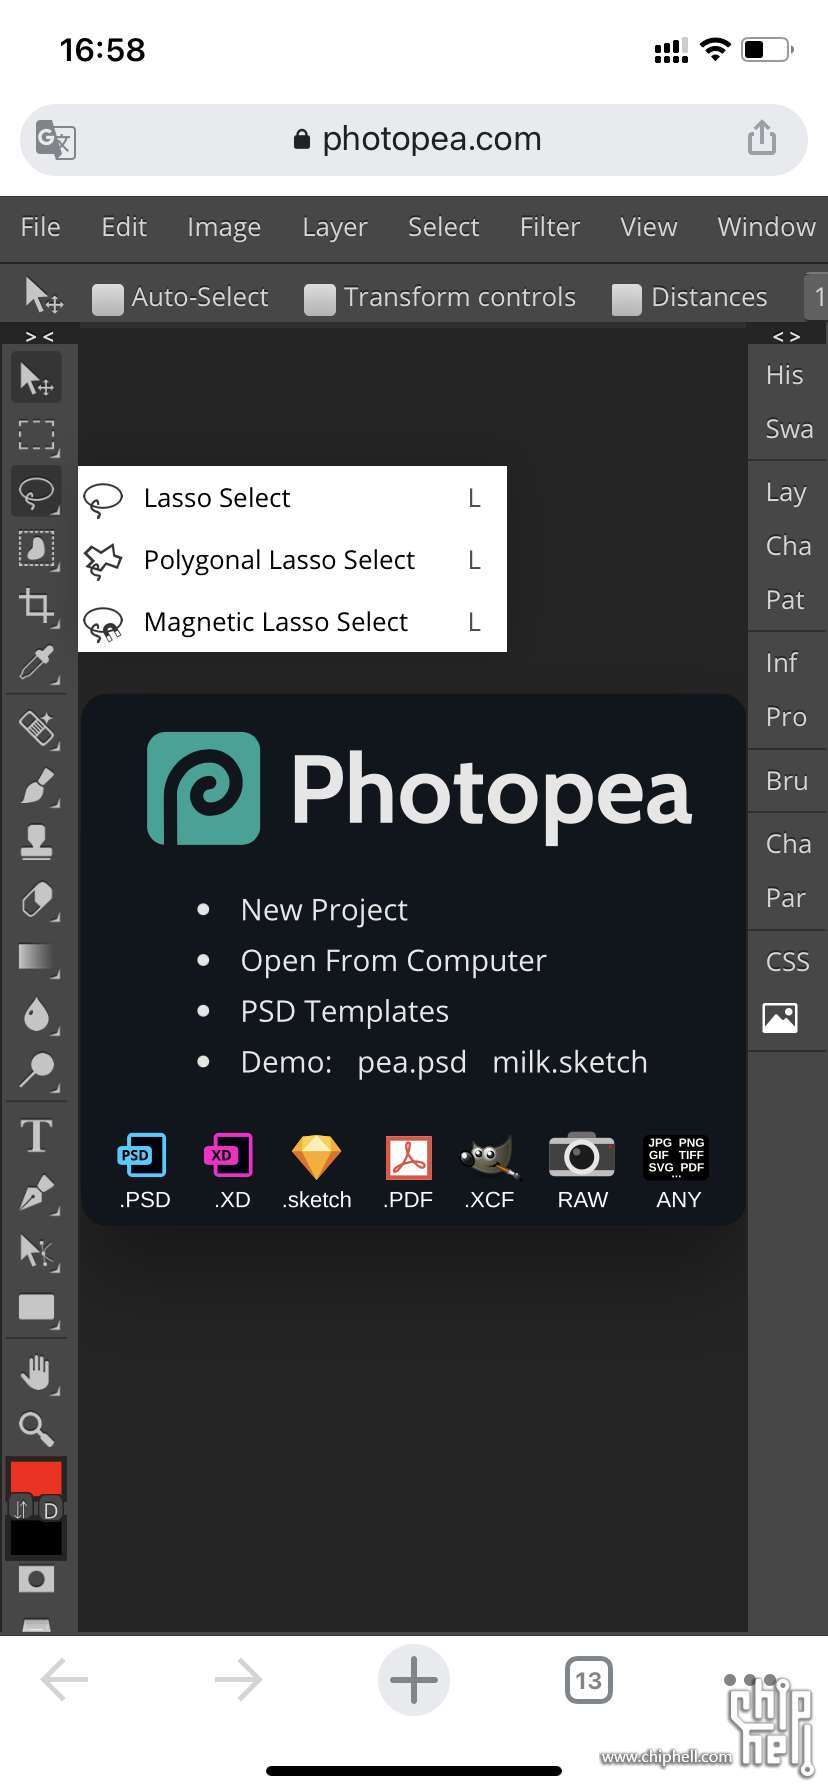
Task: Activate the Hand tool
Action: tap(37, 1373)
